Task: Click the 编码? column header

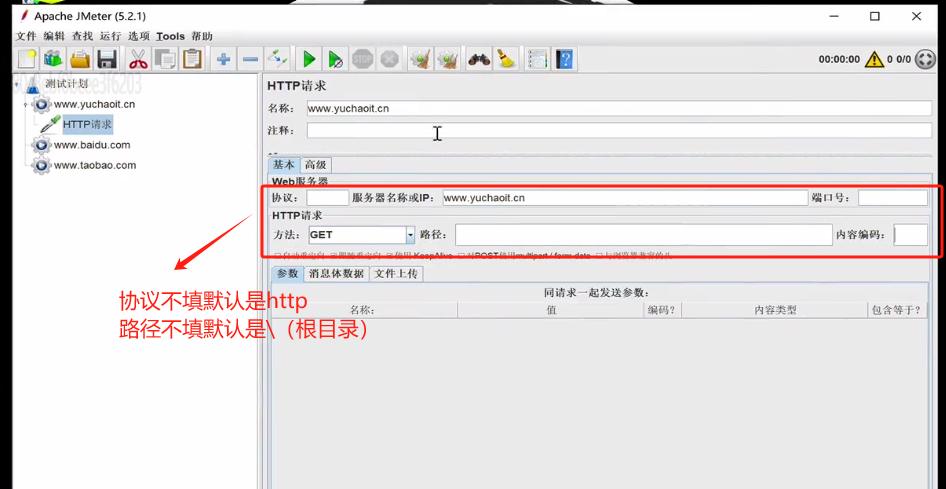Action: coord(662,310)
